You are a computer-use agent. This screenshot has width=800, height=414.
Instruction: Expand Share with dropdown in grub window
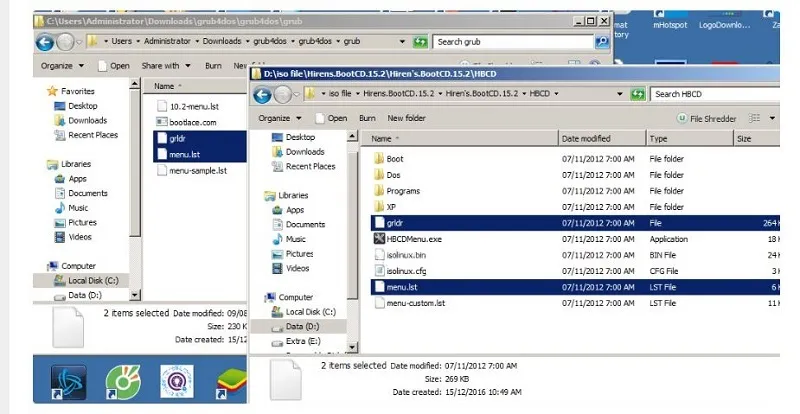[x=165, y=66]
